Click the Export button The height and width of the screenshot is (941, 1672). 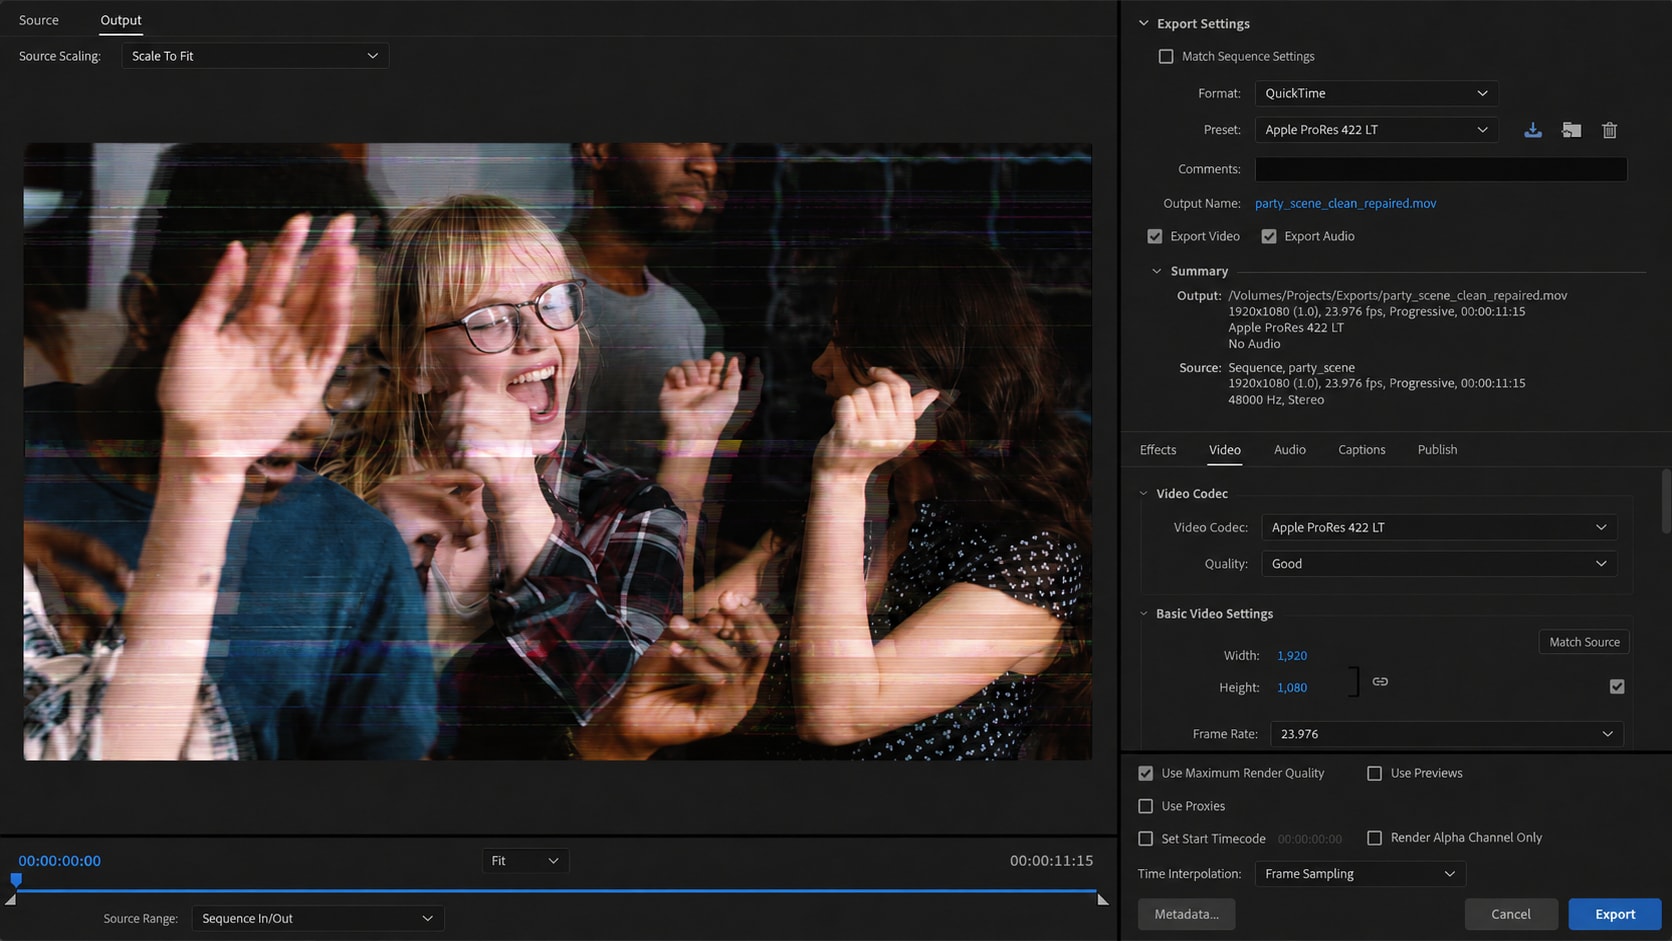[1615, 914]
